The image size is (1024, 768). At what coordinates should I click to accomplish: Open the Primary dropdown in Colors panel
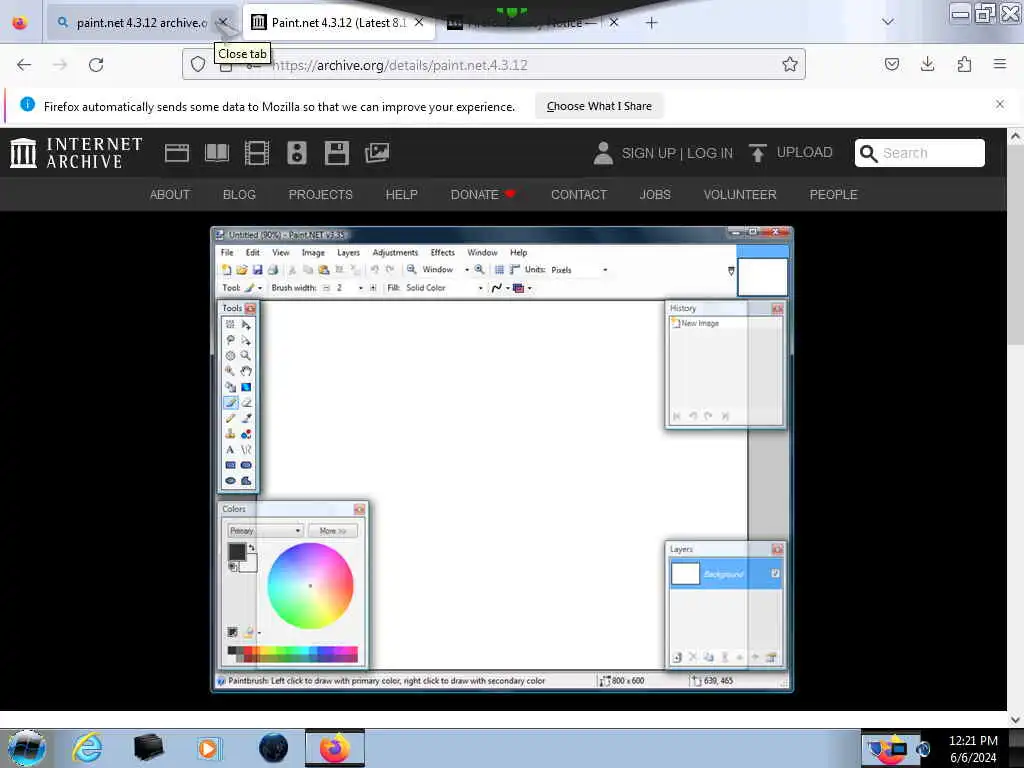click(264, 530)
